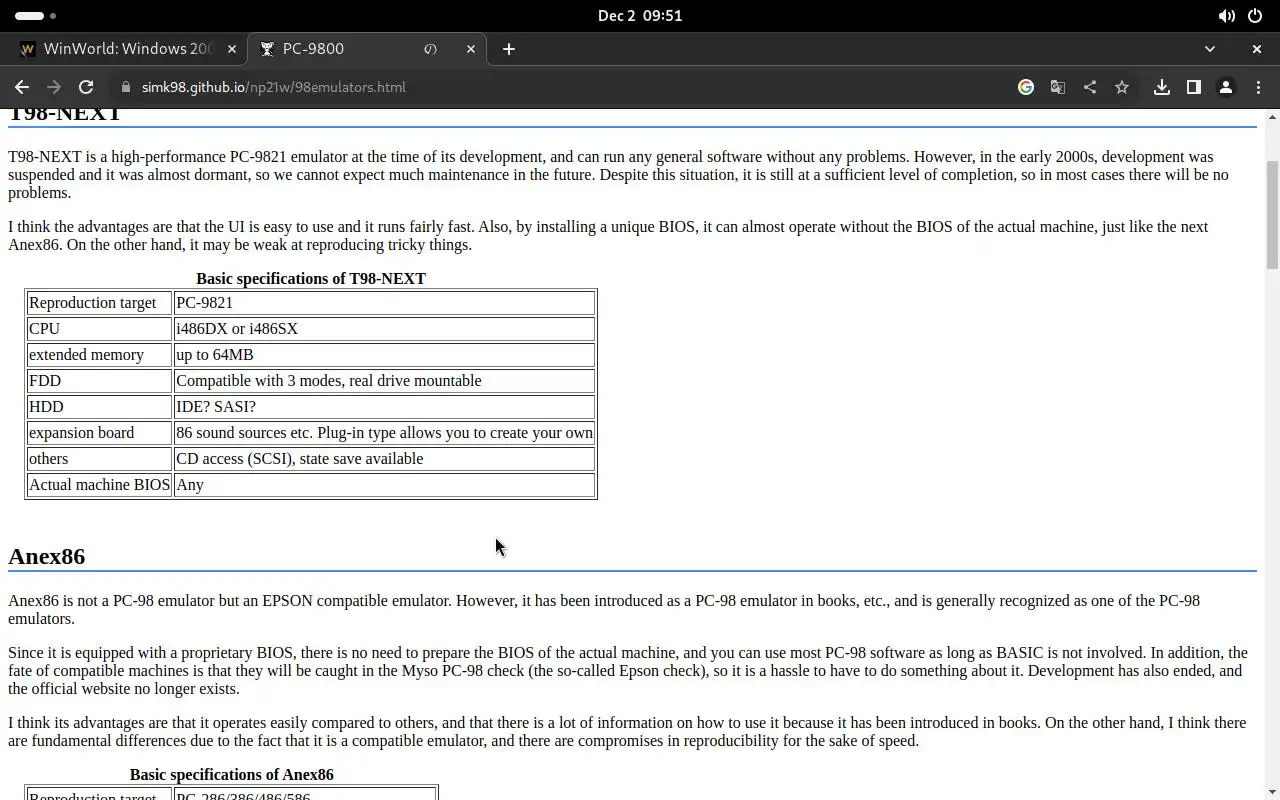Close the browser window
This screenshot has height=800, width=1280.
tap(1257, 48)
